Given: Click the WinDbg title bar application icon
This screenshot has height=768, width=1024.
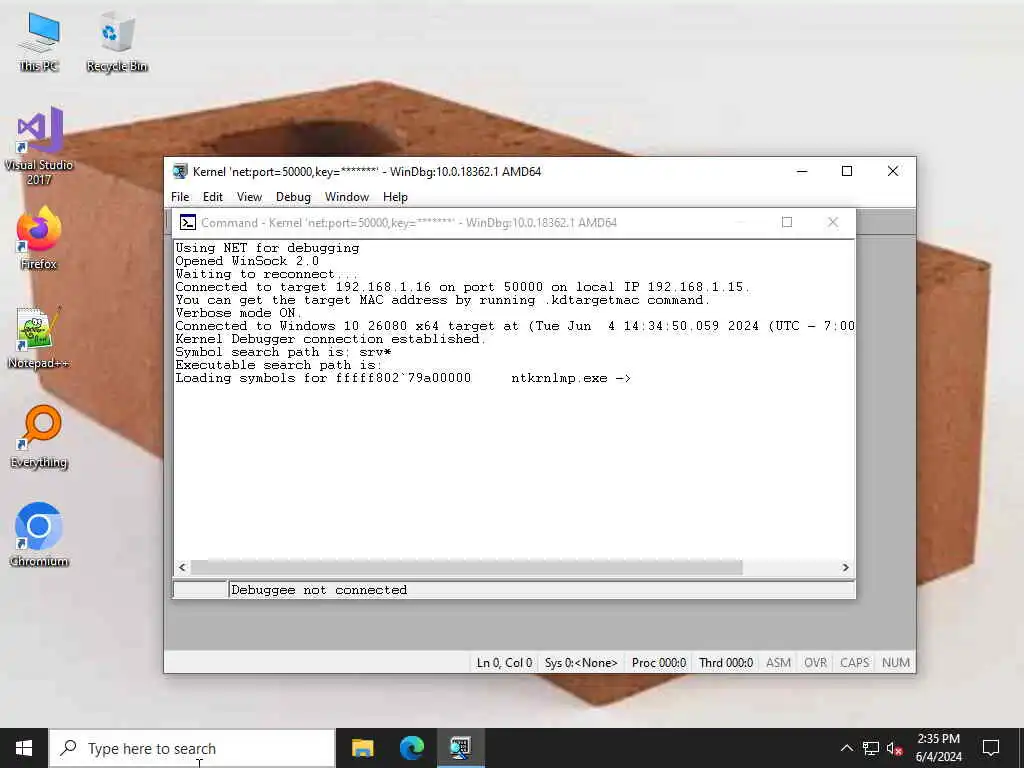Looking at the screenshot, I should pyautogui.click(x=180, y=172).
